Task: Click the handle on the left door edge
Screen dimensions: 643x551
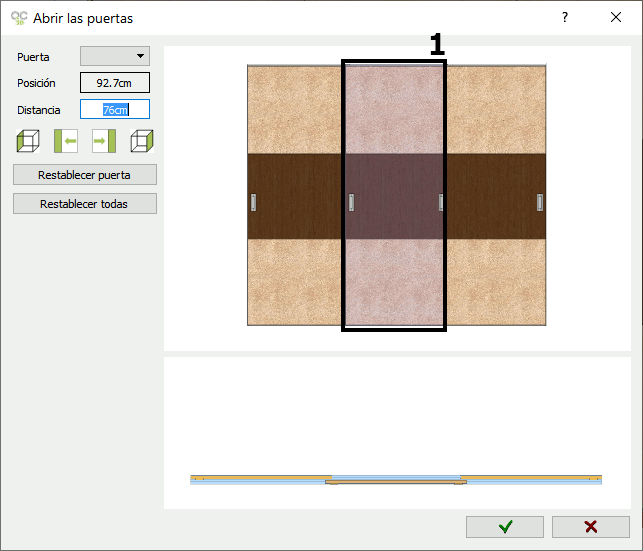Action: tap(253, 203)
